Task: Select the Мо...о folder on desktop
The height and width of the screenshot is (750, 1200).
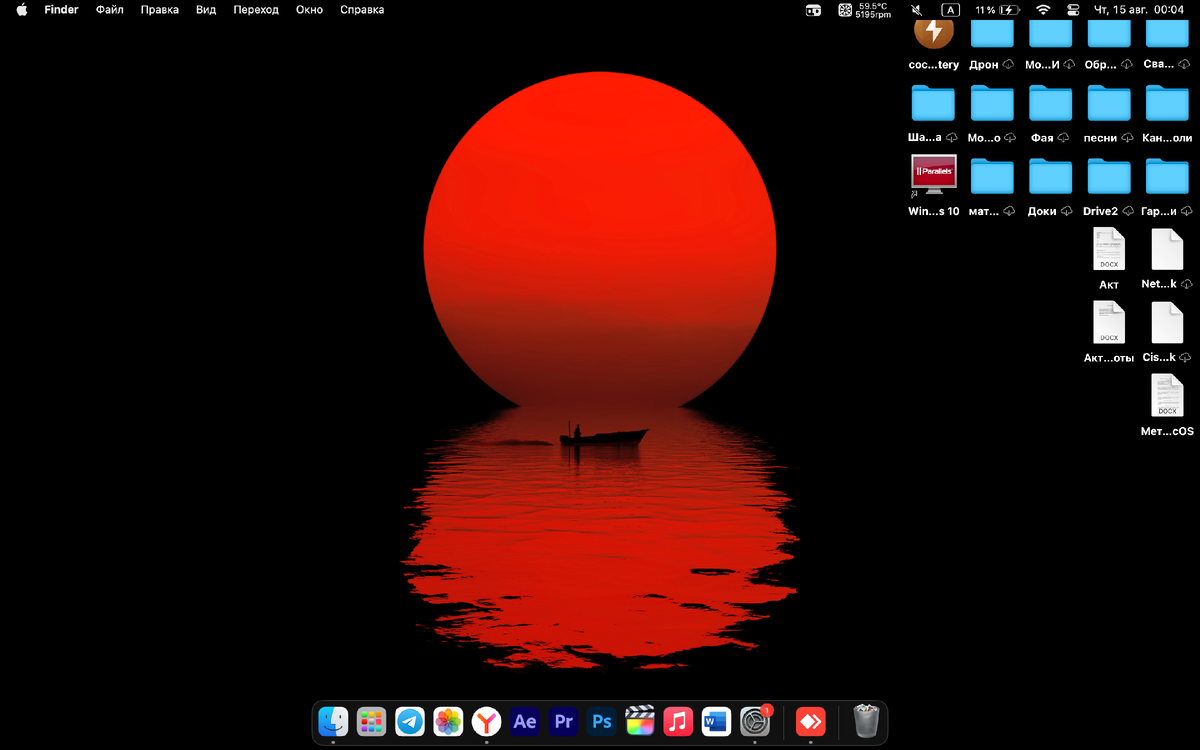Action: pyautogui.click(x=992, y=104)
